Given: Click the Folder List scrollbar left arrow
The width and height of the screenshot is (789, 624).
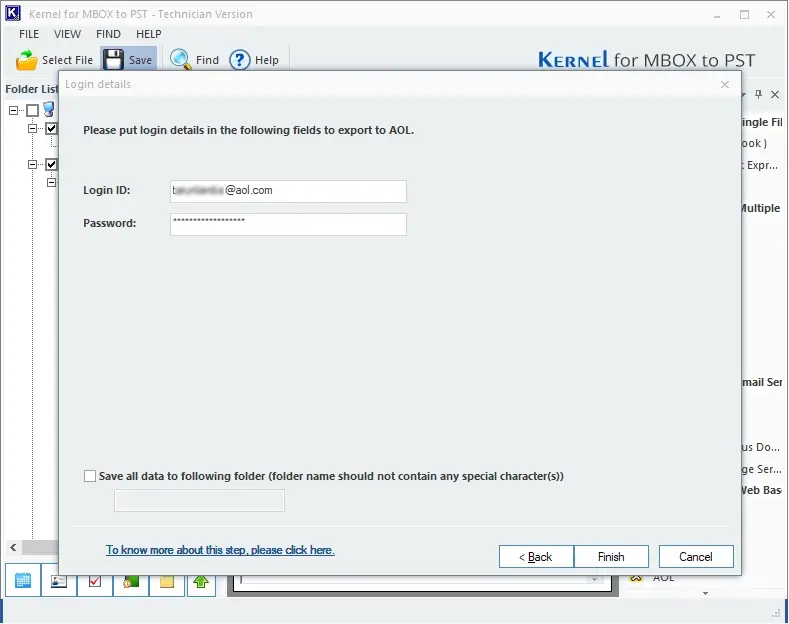Looking at the screenshot, I should (13, 547).
